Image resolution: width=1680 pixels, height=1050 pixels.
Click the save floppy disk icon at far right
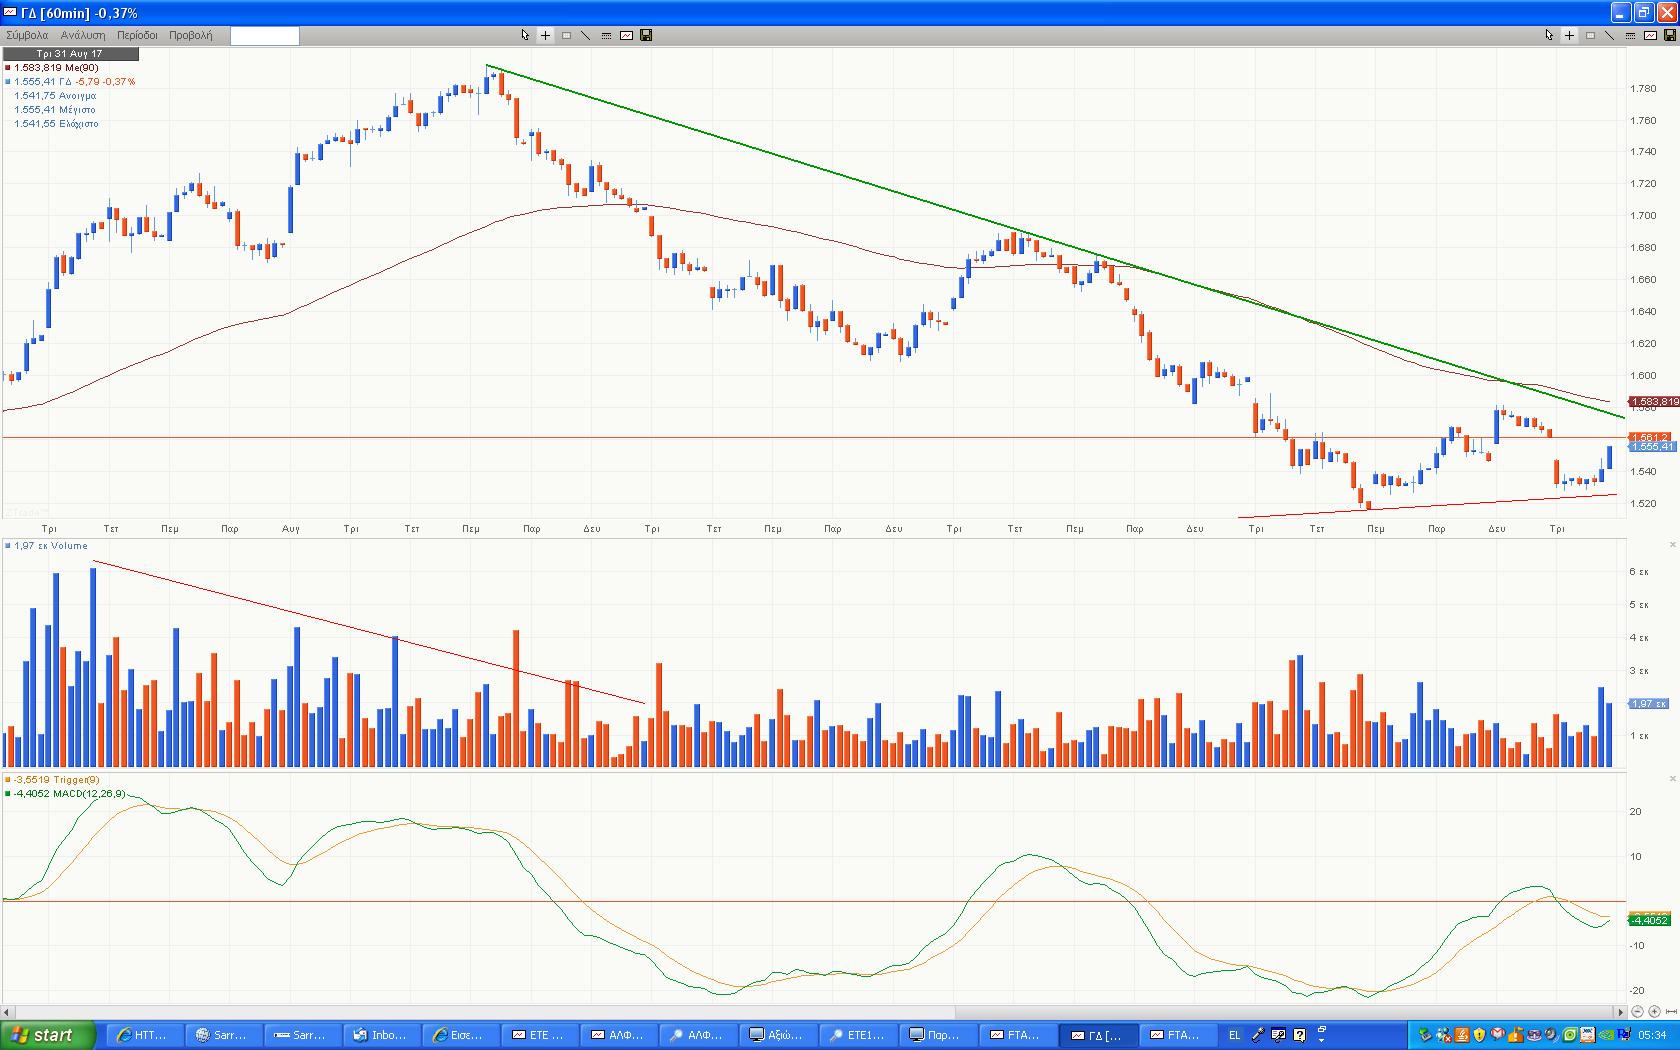(1669, 35)
